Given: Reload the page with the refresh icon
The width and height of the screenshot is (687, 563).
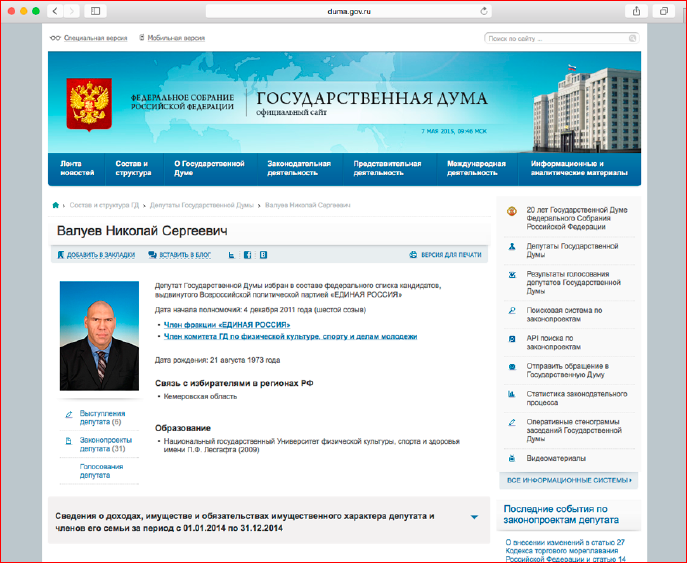Looking at the screenshot, I should (484, 11).
